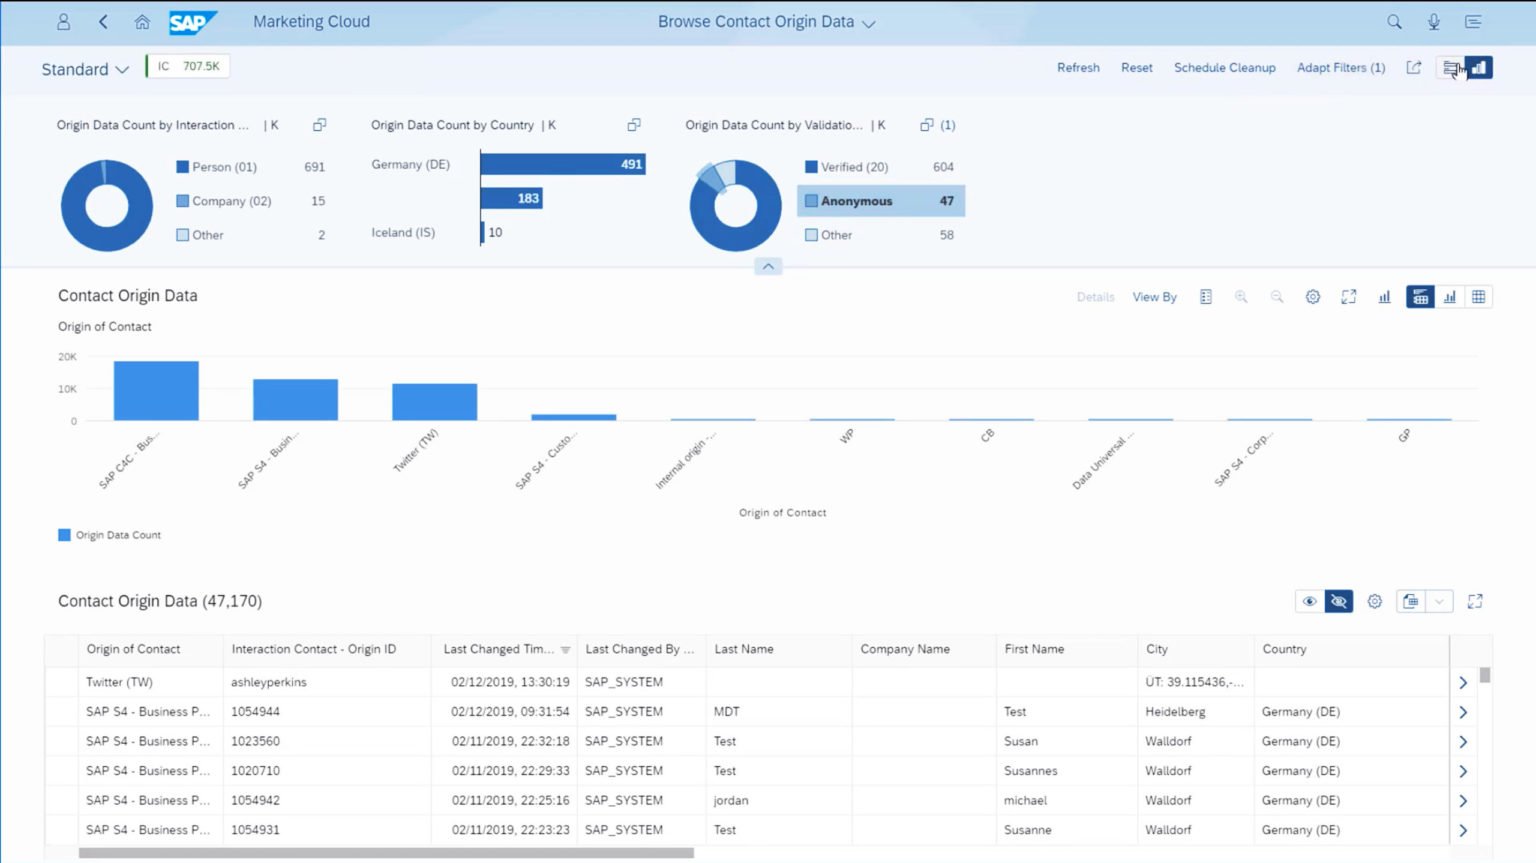Select the Germany (DE) 491 bar
This screenshot has height=863, width=1536.
[x=563, y=164]
